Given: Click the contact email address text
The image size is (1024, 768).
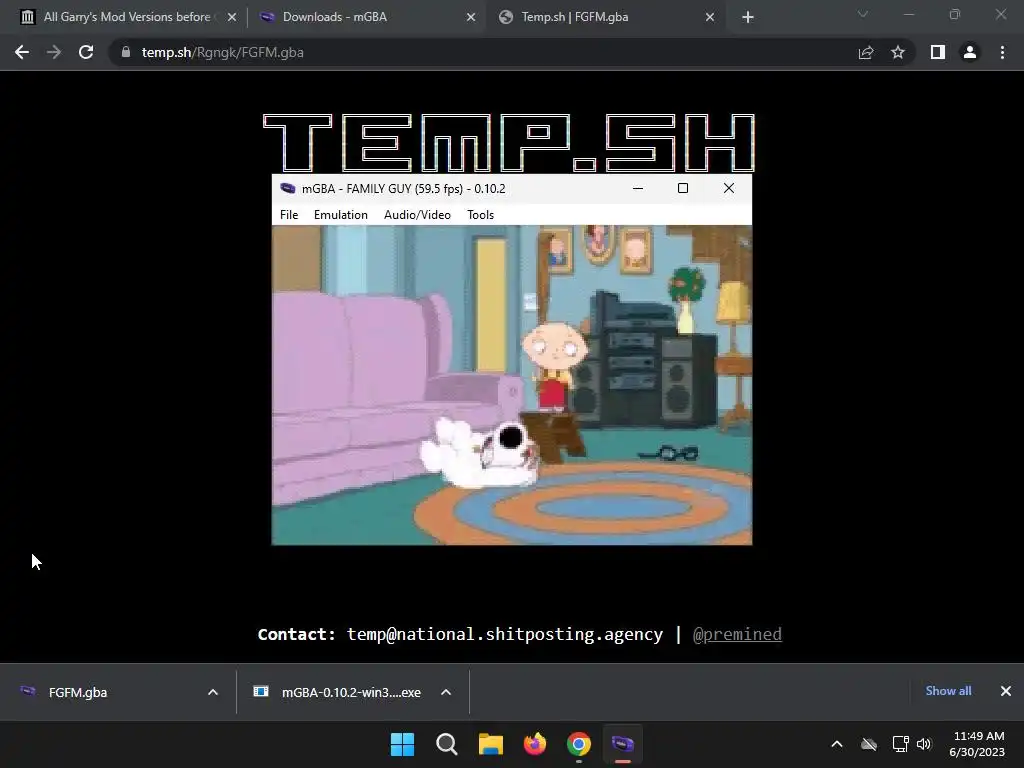Looking at the screenshot, I should click(505, 634).
